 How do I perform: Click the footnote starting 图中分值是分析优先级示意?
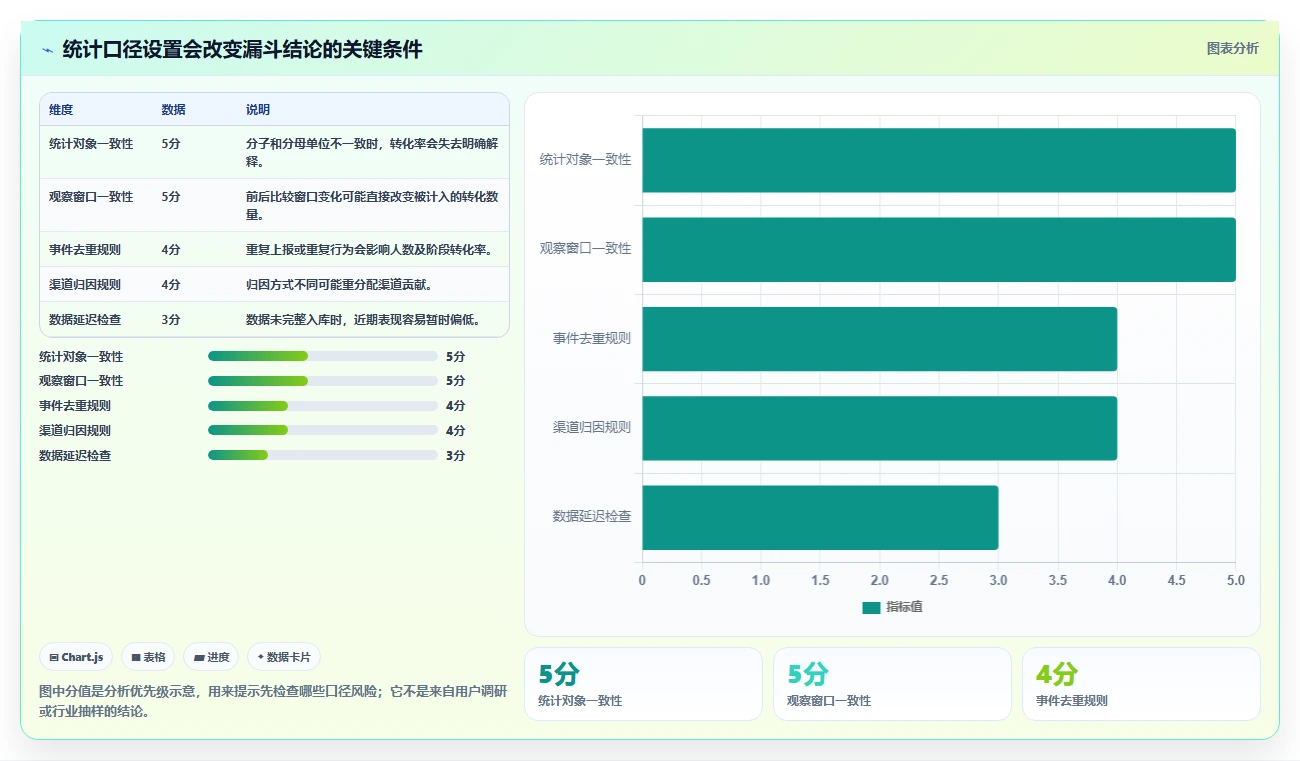[x=273, y=701]
